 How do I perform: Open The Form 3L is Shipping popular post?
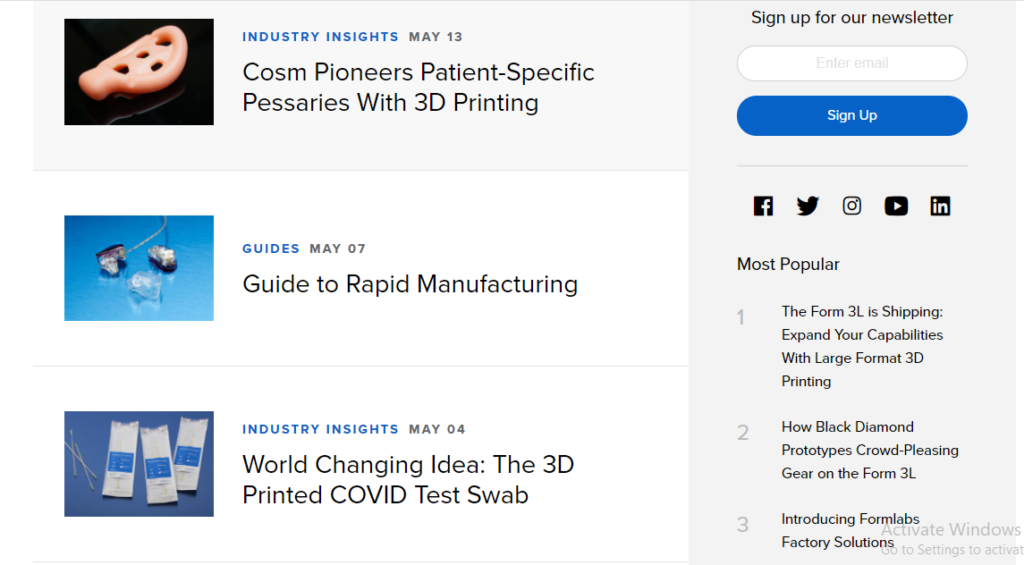pos(862,346)
